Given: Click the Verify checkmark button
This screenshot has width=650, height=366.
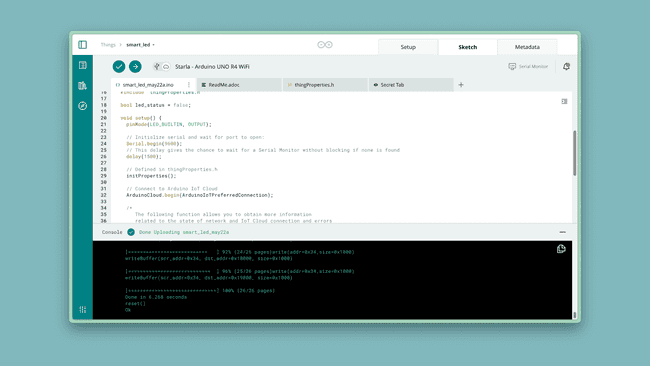Looking at the screenshot, I should click(119, 66).
